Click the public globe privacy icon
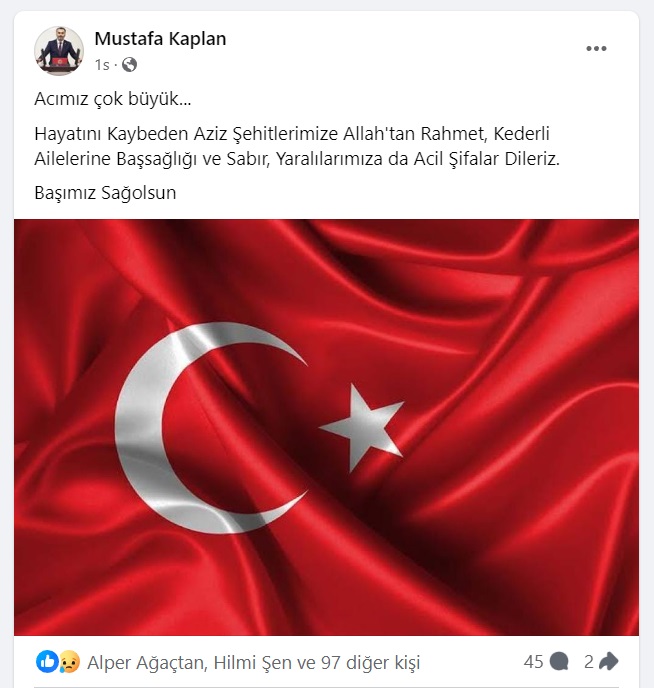This screenshot has width=654, height=688. pos(129,65)
